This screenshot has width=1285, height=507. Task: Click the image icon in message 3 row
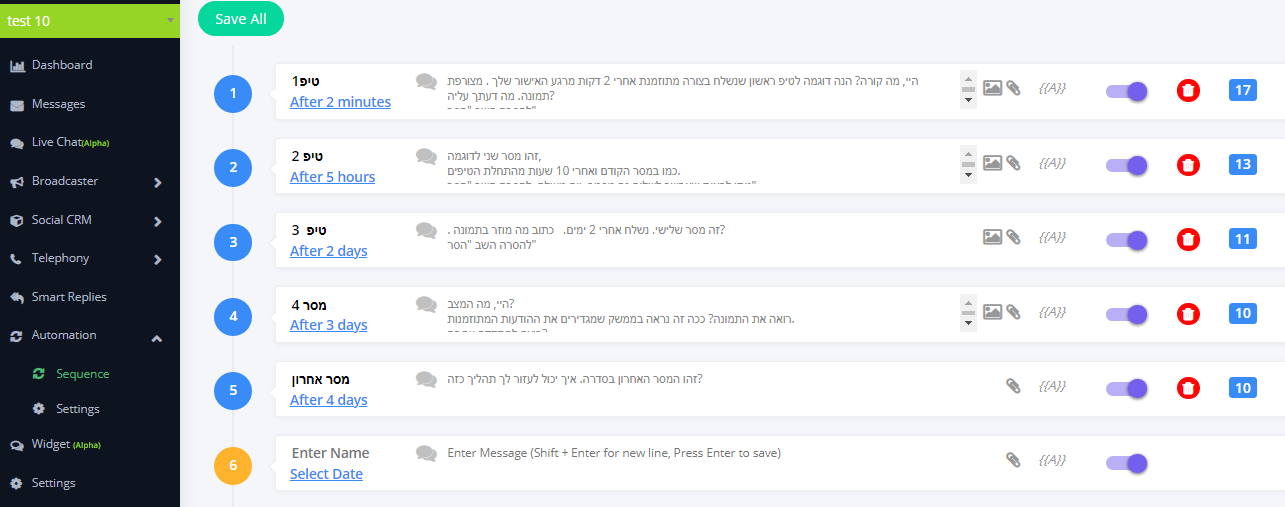(x=992, y=237)
